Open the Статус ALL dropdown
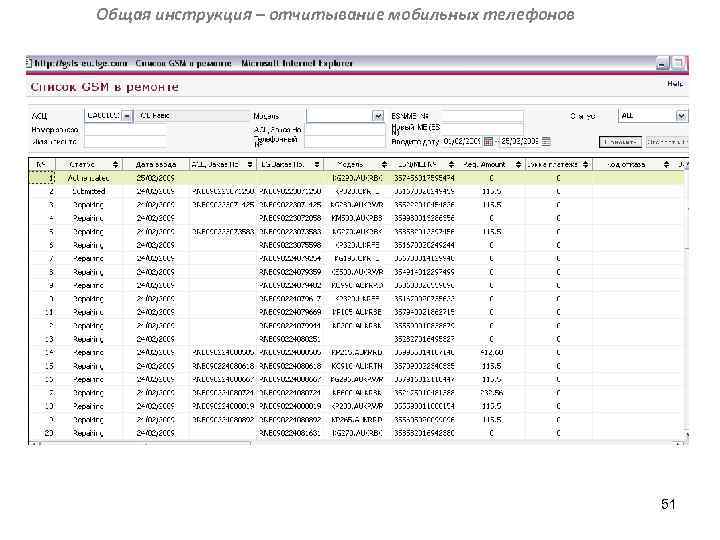Image resolution: width=720 pixels, height=540 pixels. 681,116
